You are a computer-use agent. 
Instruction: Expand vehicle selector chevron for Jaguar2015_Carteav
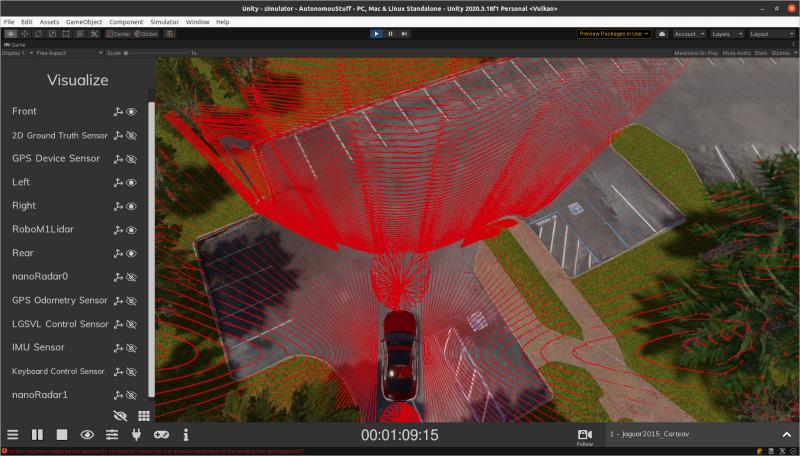pyautogui.click(x=786, y=435)
